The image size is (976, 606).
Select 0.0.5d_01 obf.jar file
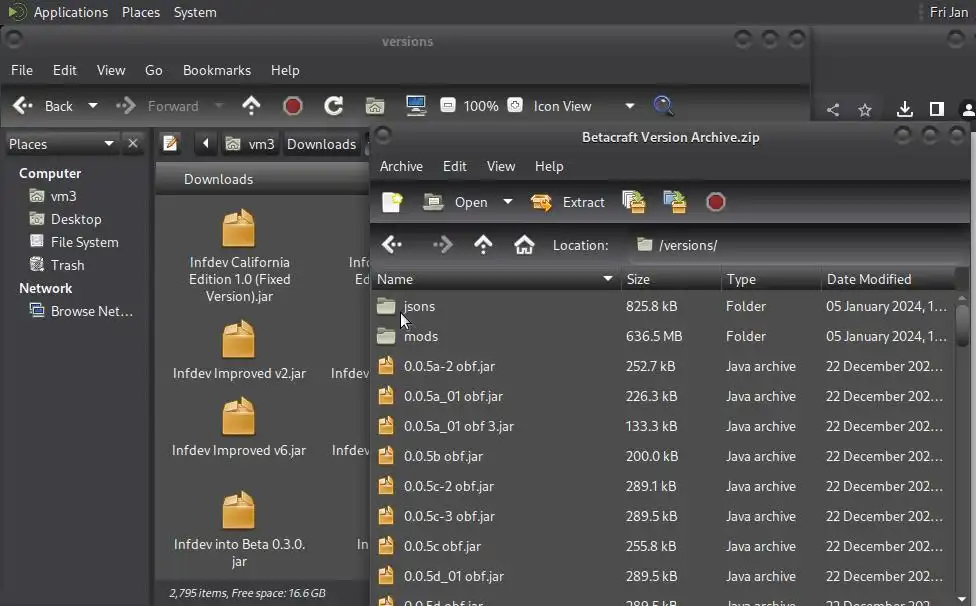click(662, 576)
